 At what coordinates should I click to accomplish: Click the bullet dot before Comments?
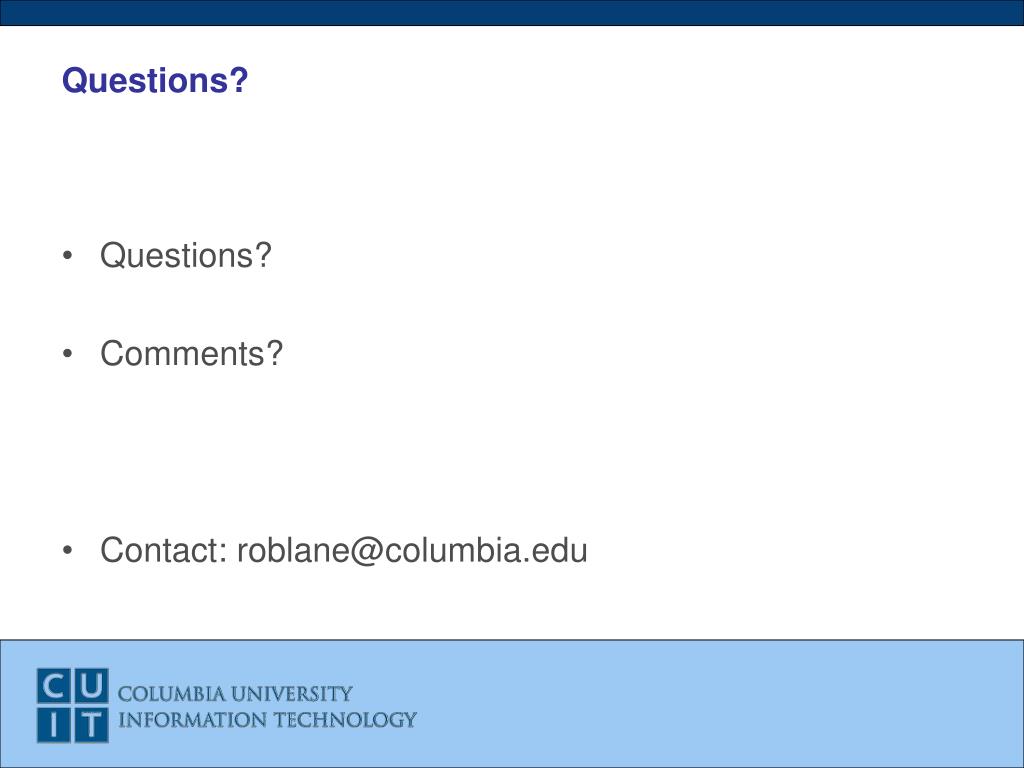coord(67,354)
